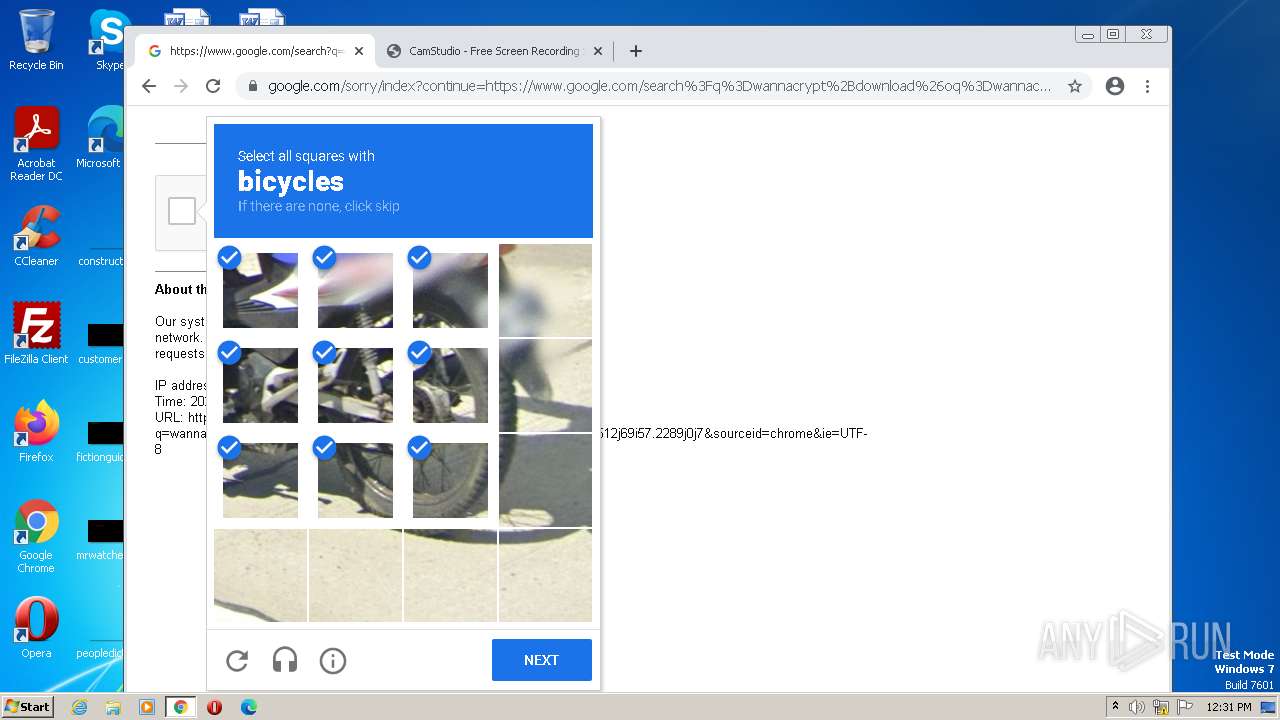Reload the page with the refresh icon
Screen dimensions: 1280x720
coord(213,86)
